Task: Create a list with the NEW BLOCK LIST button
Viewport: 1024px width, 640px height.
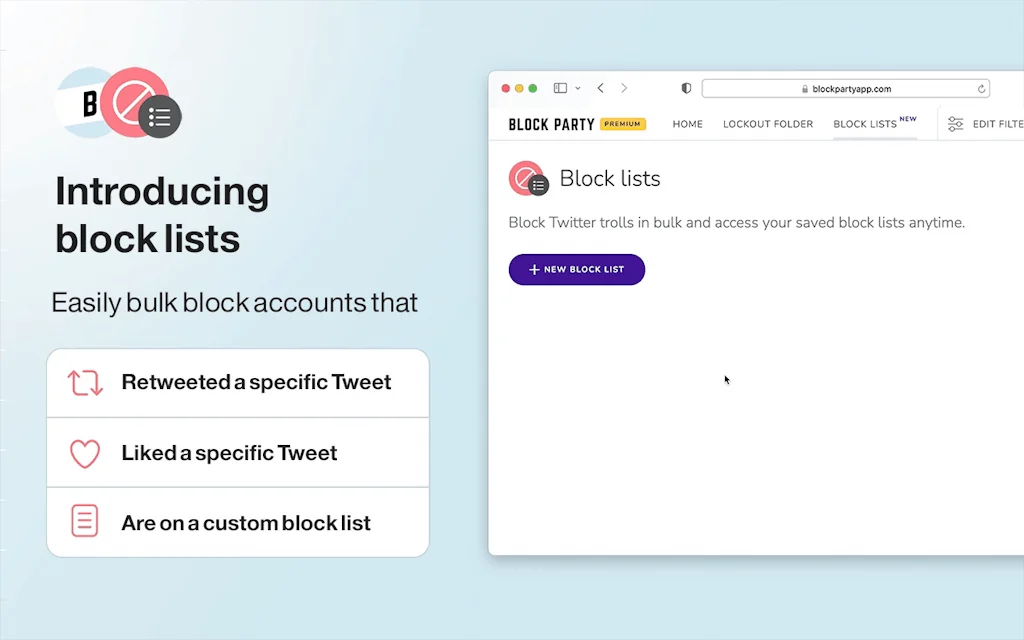Action: coord(577,269)
